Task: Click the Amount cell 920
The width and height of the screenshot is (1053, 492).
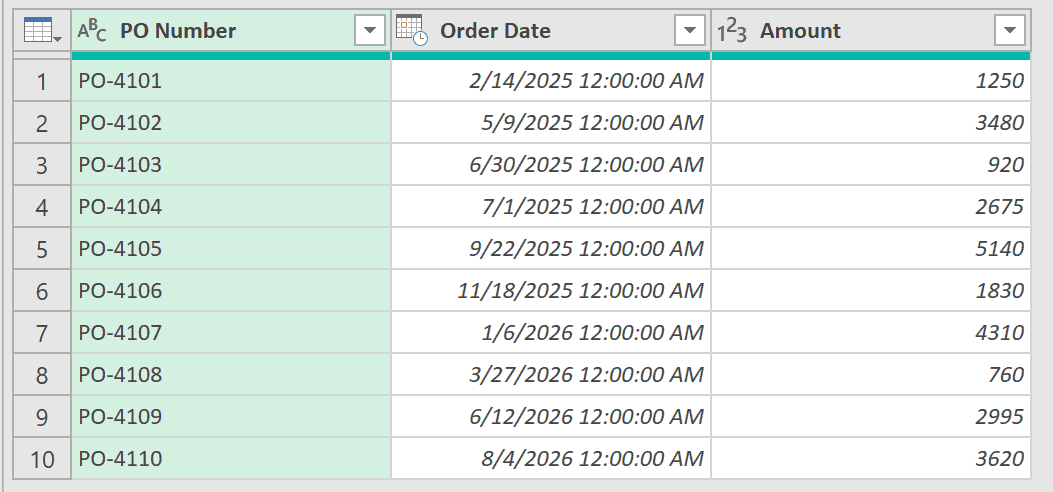Action: click(x=871, y=164)
